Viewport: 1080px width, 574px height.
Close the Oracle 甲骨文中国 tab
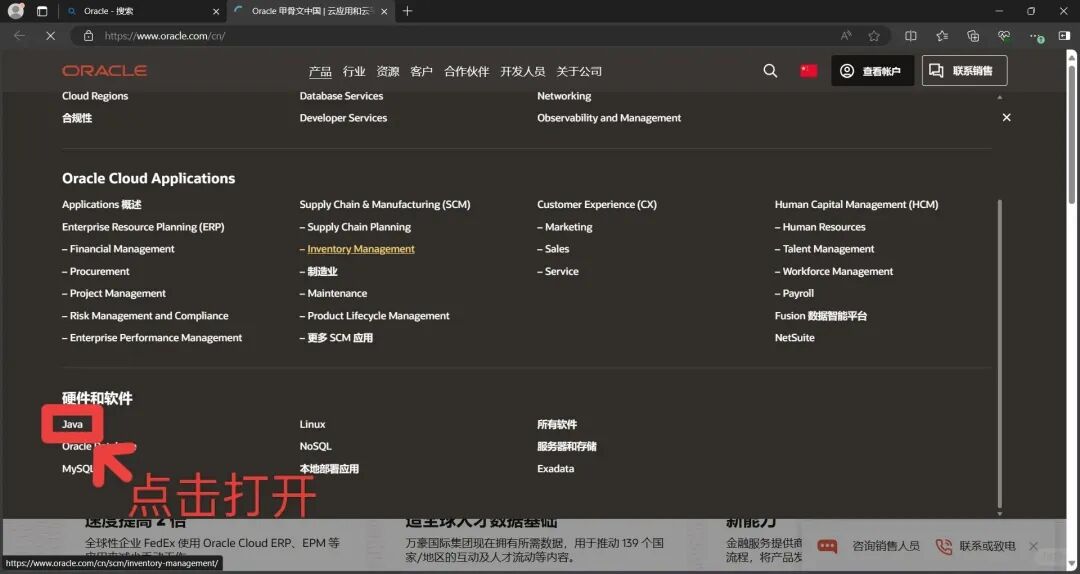[384, 11]
